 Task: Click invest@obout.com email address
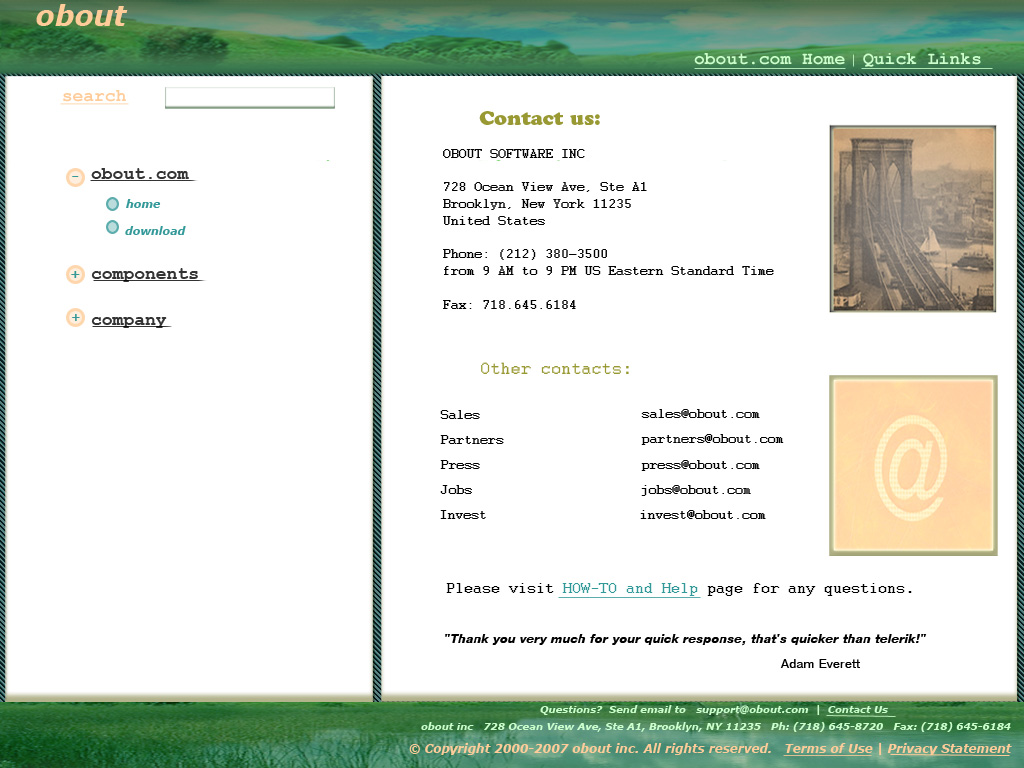703,515
